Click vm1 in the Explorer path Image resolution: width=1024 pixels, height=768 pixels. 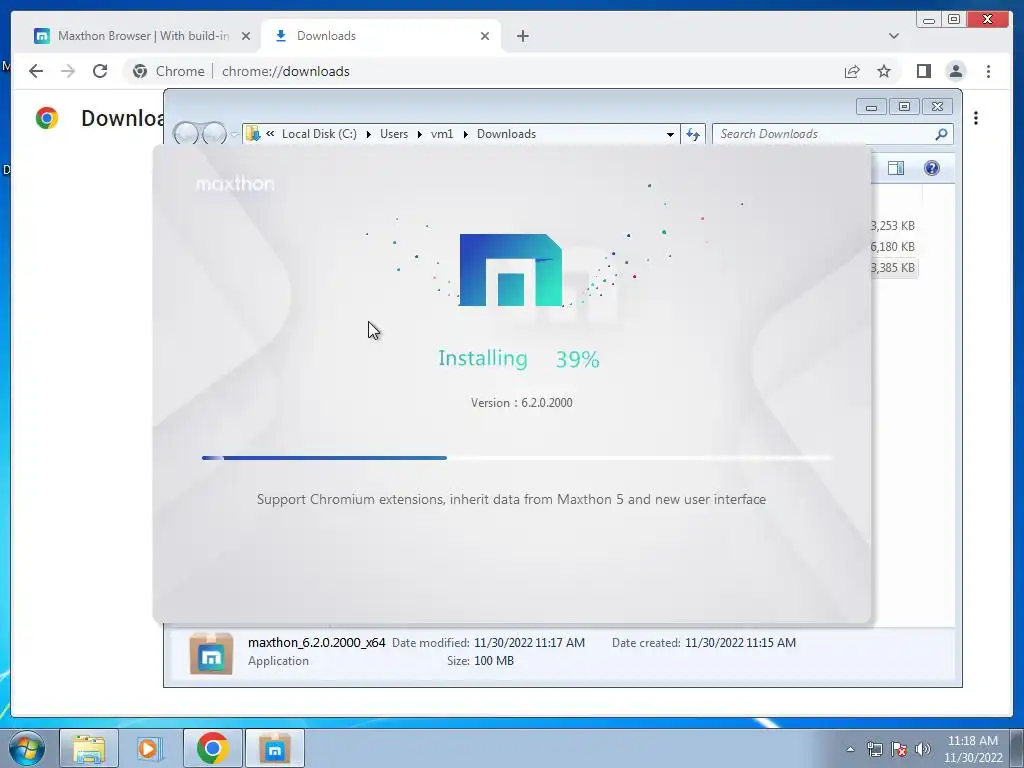(x=442, y=134)
